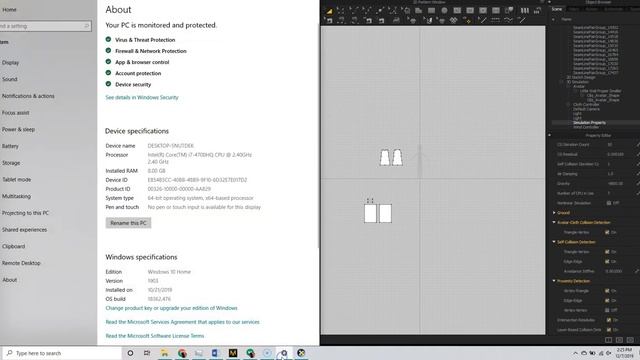Open Sound settings in sidebar
This screenshot has height=360, width=640.
tap(10, 79)
